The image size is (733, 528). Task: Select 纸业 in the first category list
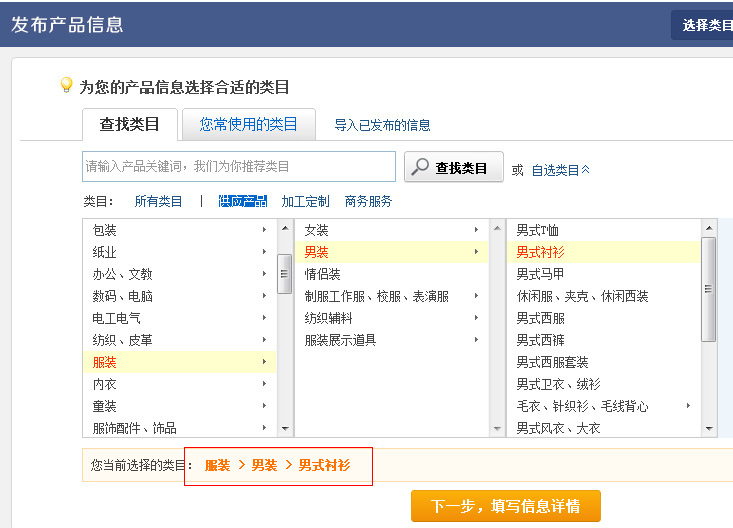180,252
